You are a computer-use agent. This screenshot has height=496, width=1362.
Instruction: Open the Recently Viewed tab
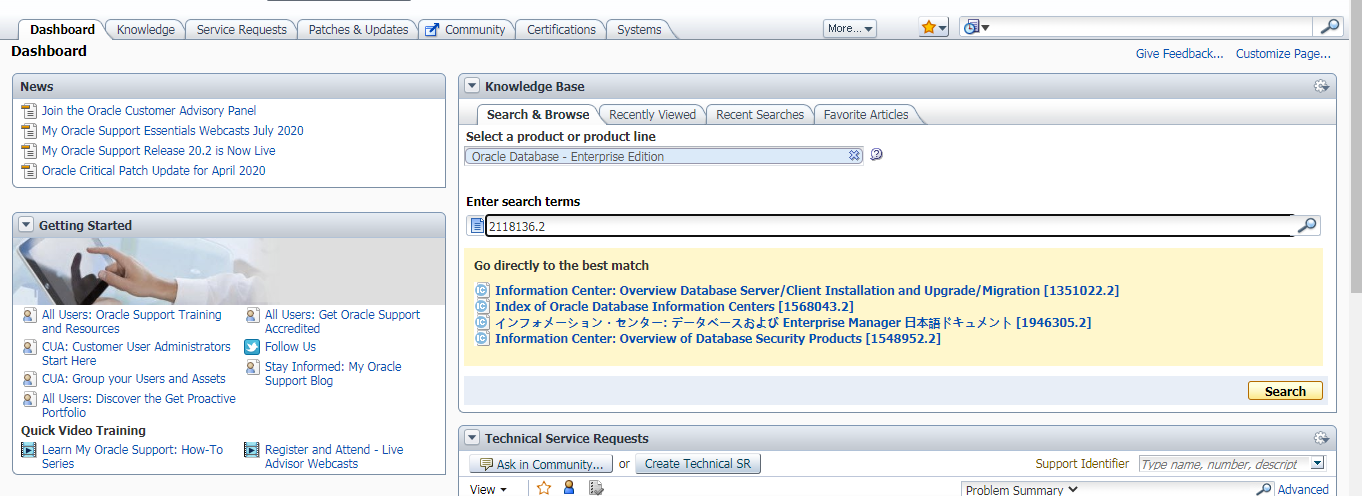click(x=652, y=115)
